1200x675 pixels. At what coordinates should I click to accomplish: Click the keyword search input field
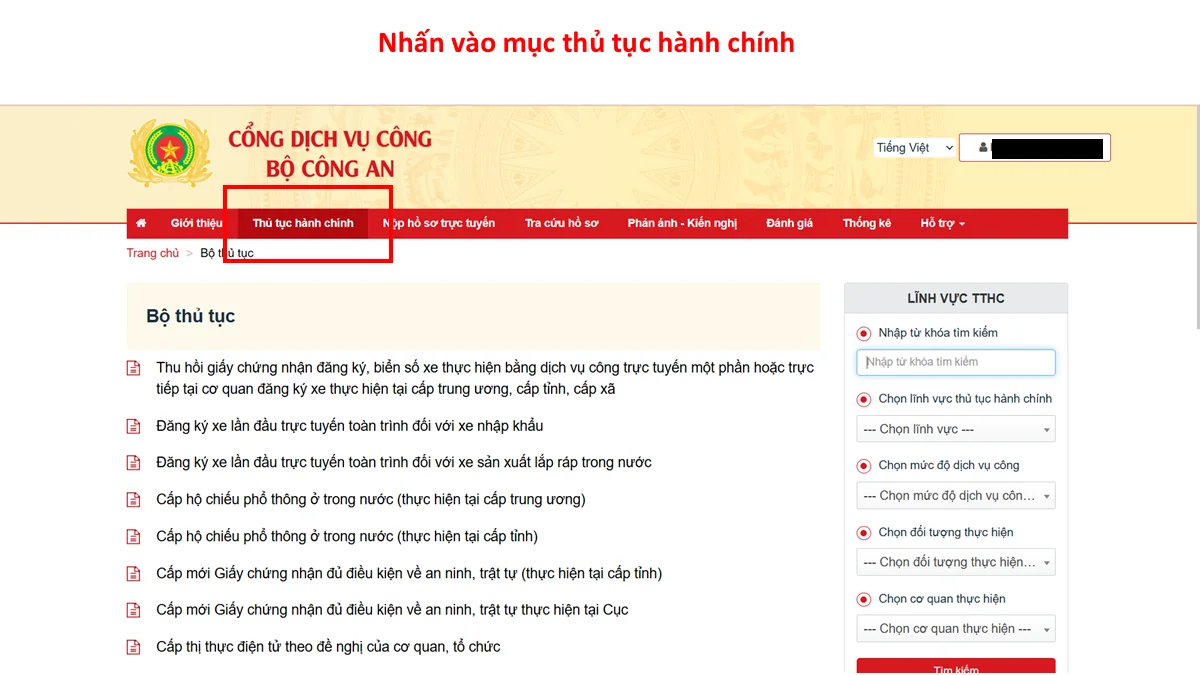click(x=956, y=362)
